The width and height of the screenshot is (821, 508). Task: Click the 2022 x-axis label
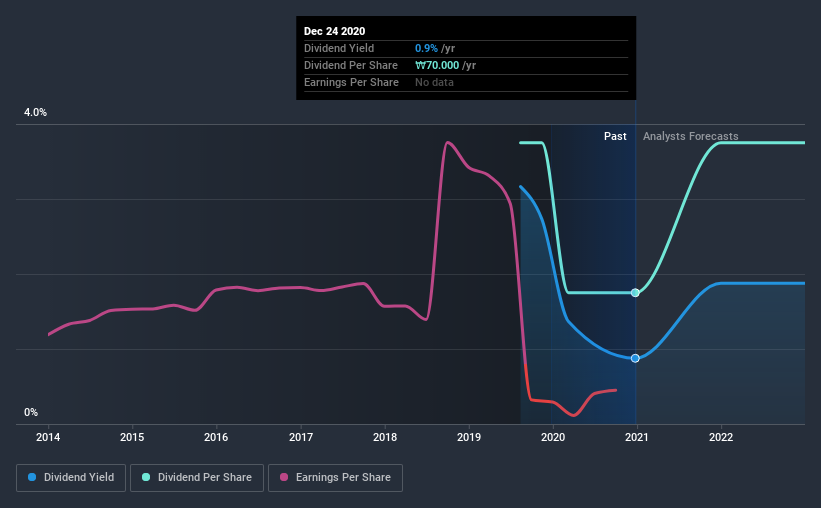pos(721,437)
